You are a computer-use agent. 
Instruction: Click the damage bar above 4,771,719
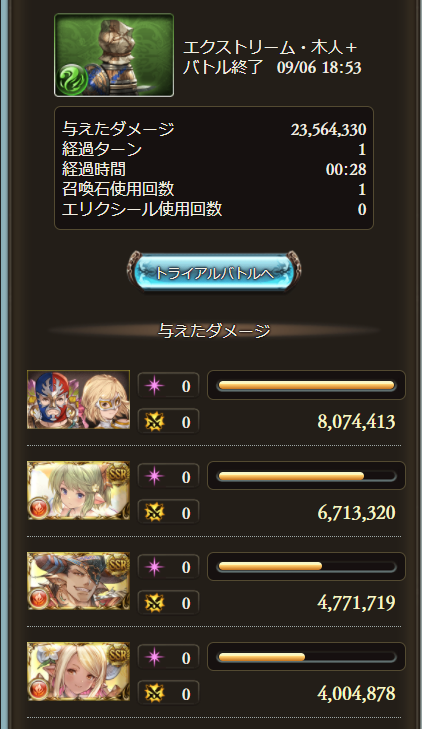(x=306, y=567)
